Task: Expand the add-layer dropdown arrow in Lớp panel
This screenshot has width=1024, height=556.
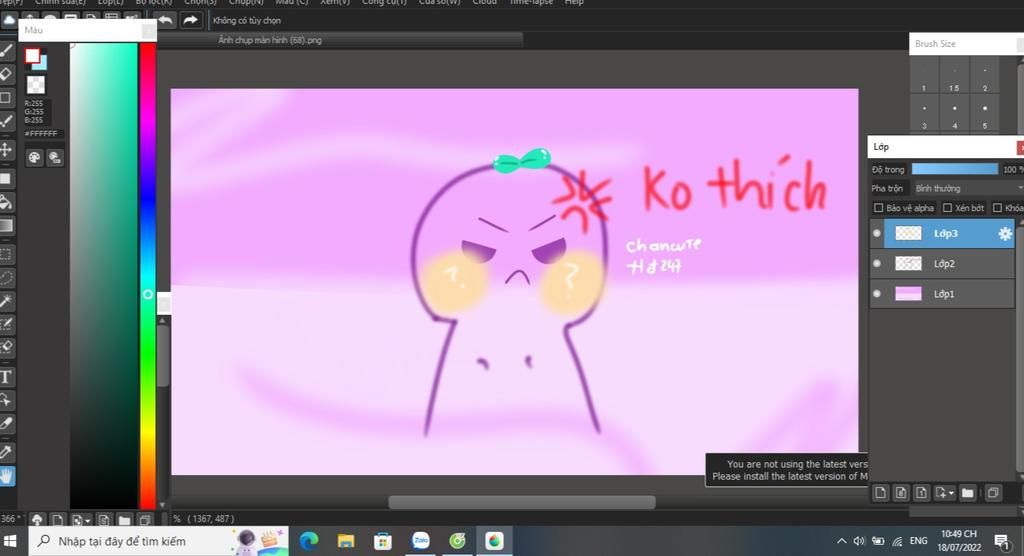Action: 952,493
